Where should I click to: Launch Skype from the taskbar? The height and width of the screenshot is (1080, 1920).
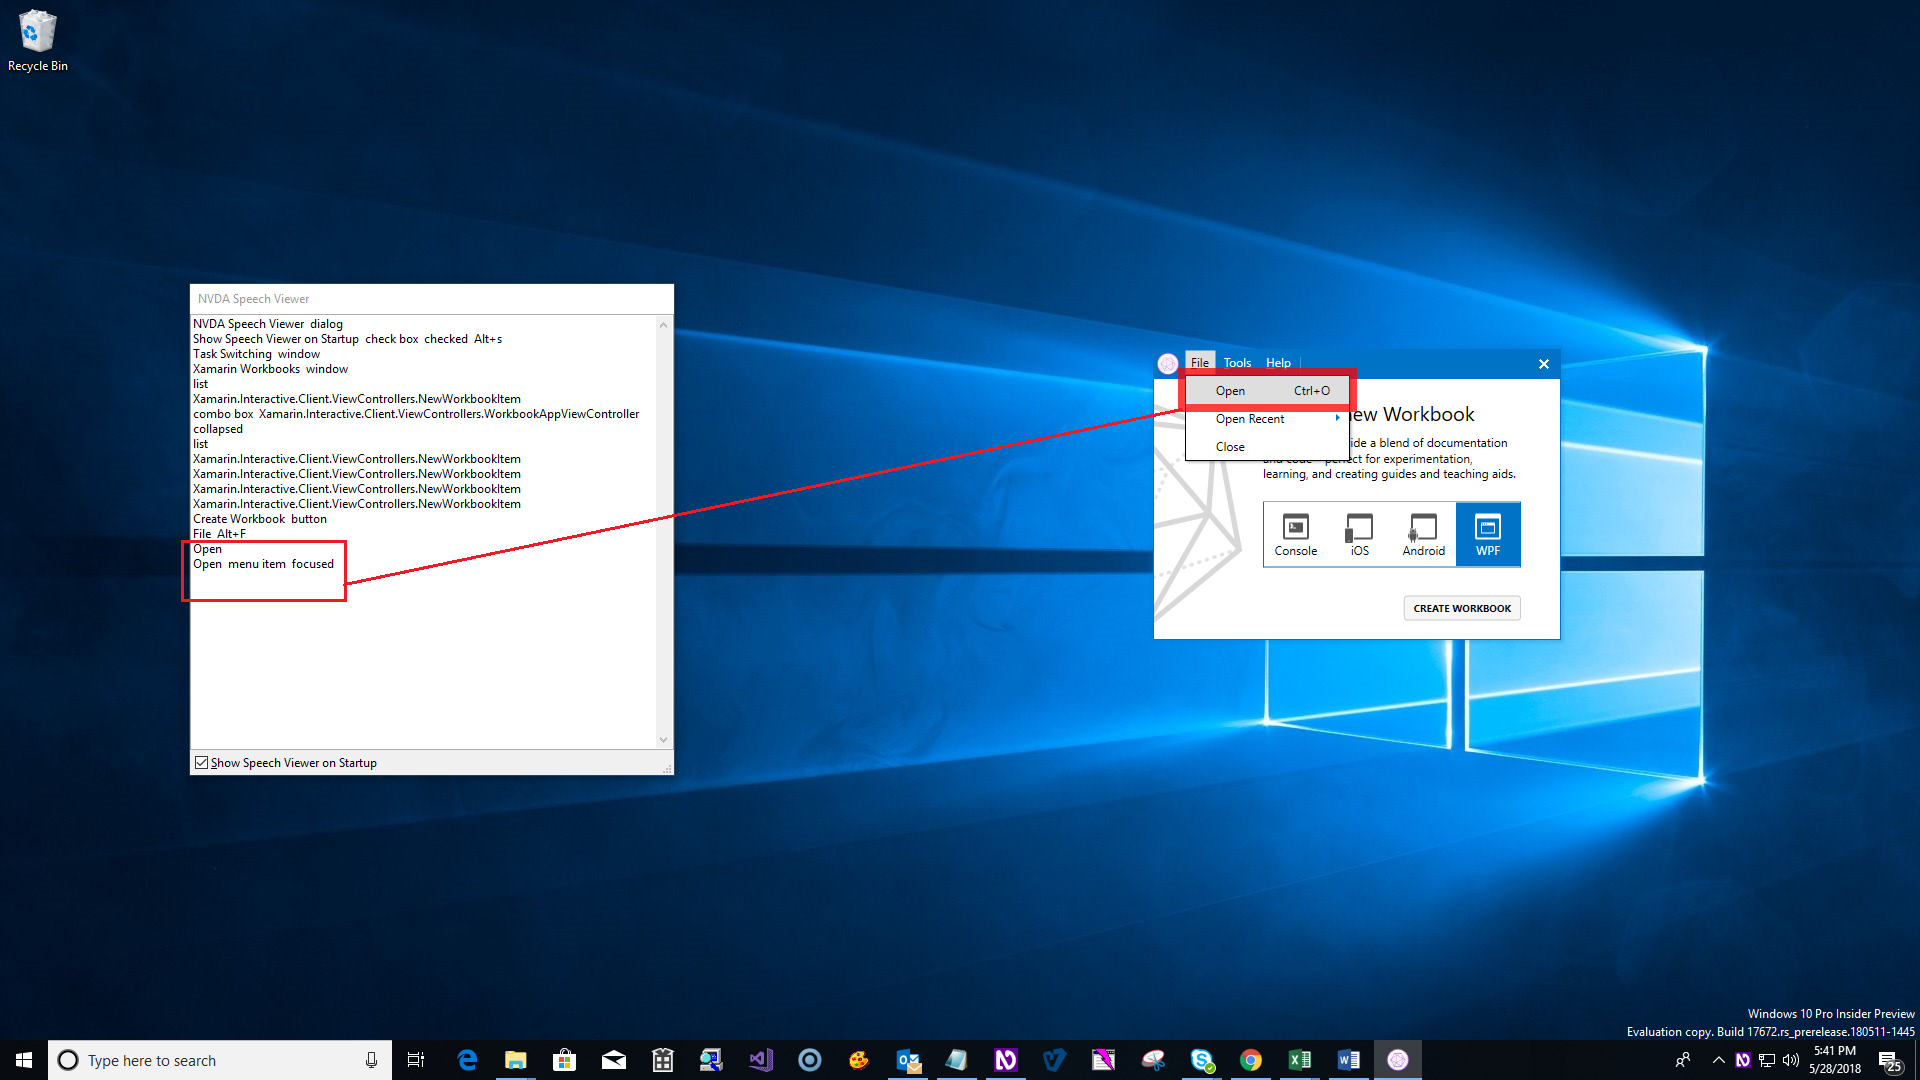[x=1202, y=1059]
